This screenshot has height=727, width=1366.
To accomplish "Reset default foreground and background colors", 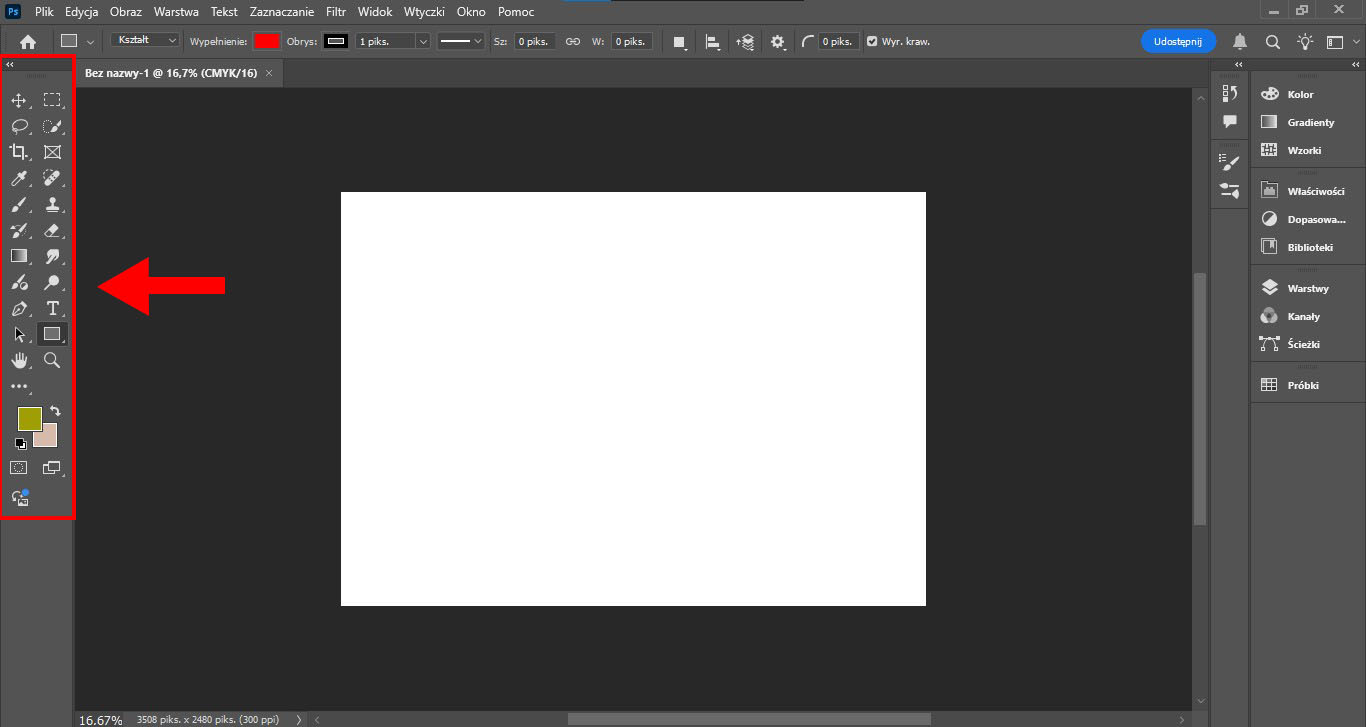I will tap(20, 444).
